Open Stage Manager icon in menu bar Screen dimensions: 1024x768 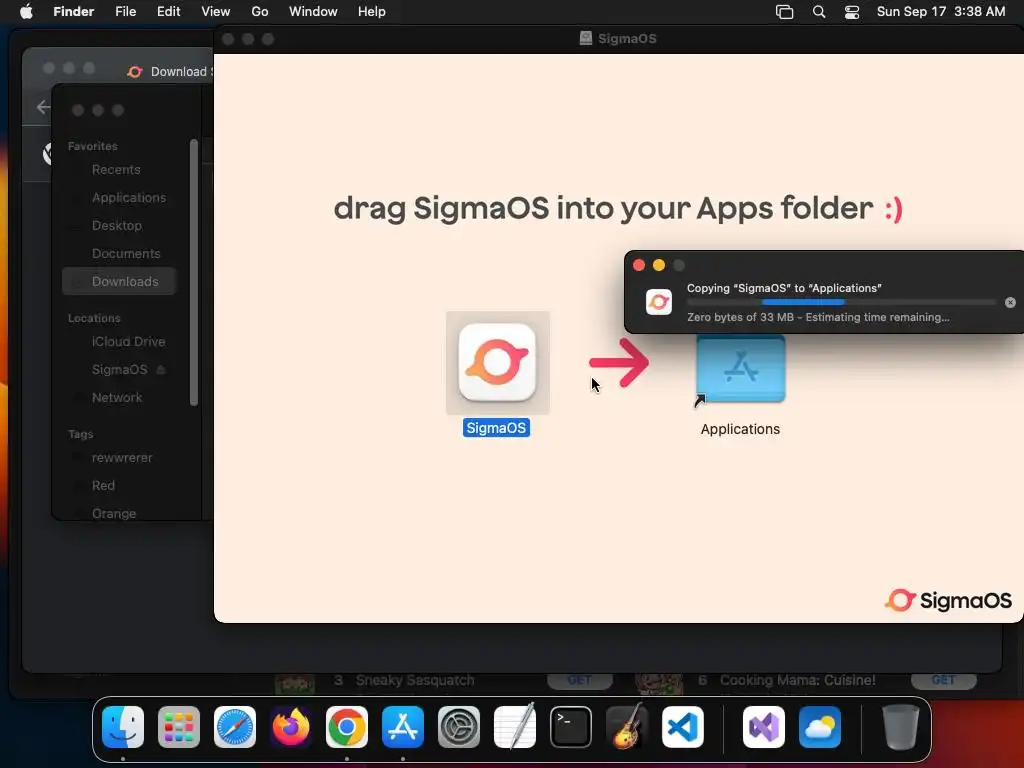tap(784, 12)
